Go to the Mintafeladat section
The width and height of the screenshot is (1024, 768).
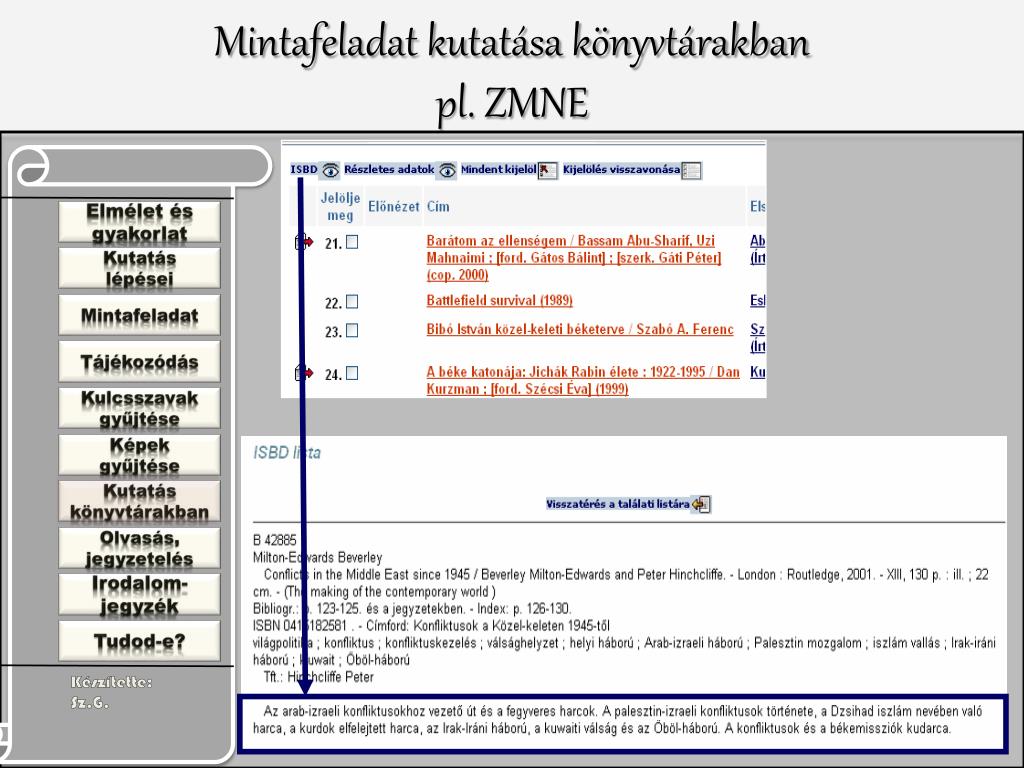(x=139, y=315)
